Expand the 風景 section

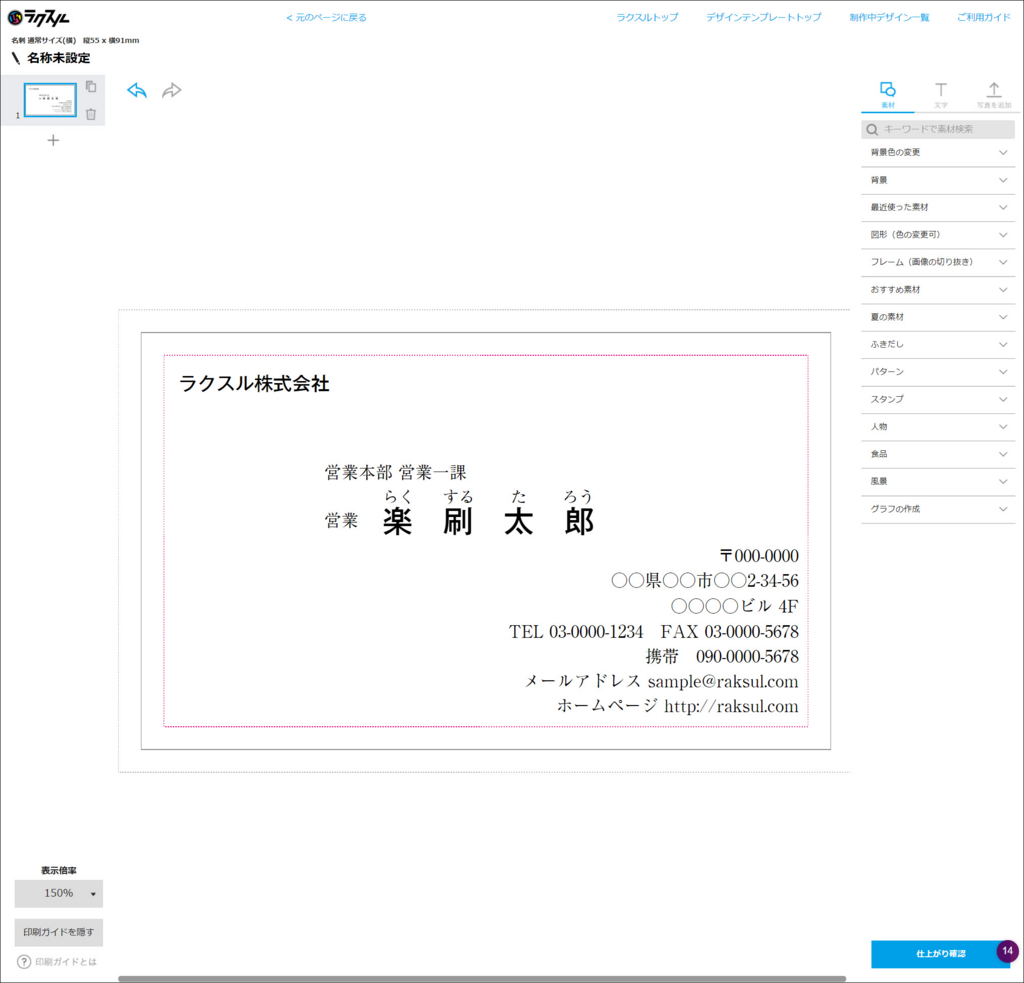[938, 481]
